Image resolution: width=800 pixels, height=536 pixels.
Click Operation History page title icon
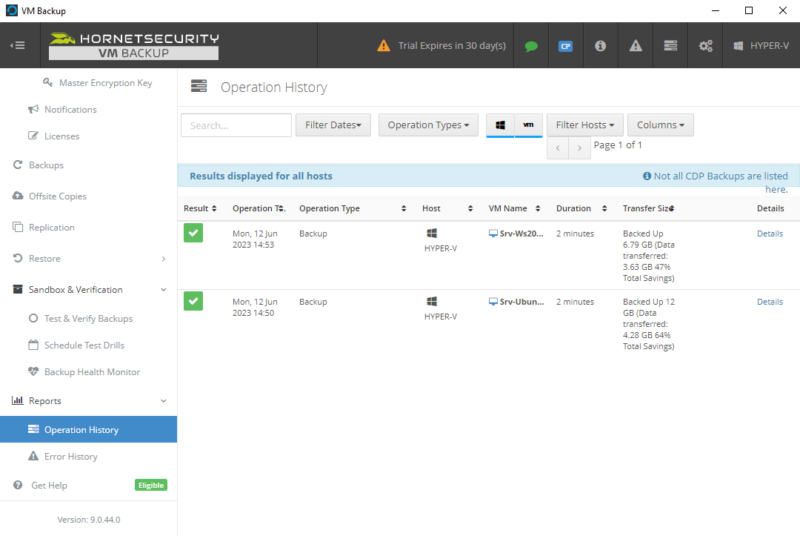tap(199, 86)
